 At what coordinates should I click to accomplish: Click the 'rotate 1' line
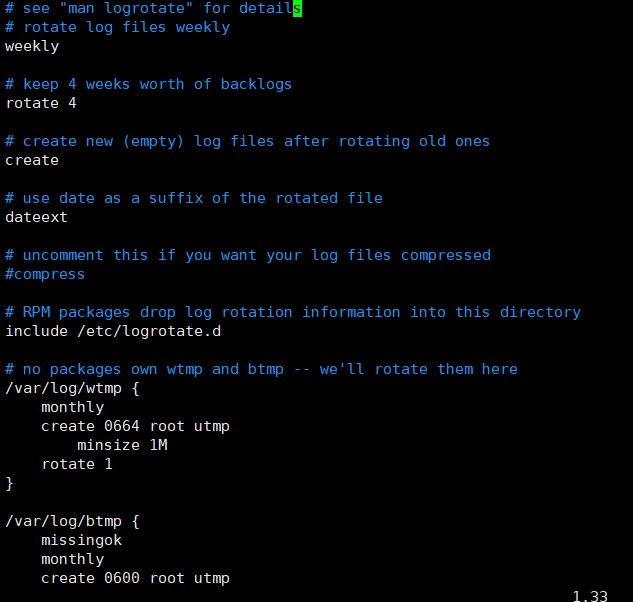77,464
